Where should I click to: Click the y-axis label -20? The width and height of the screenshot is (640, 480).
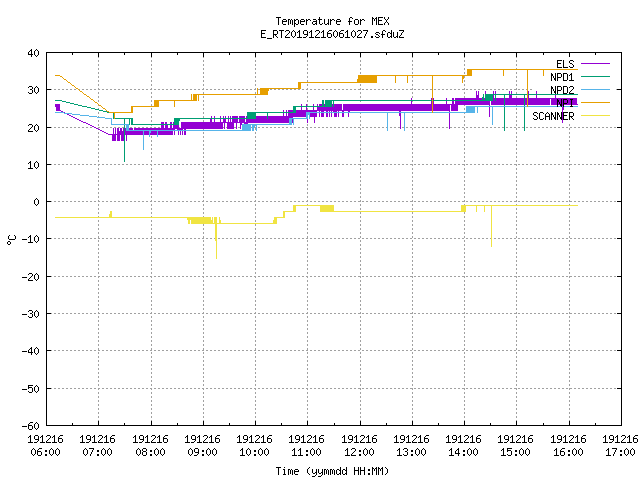(x=31, y=277)
